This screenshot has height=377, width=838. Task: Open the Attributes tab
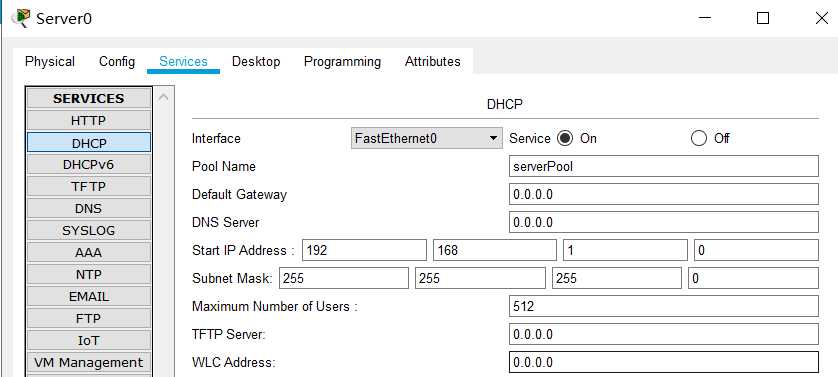tap(432, 61)
